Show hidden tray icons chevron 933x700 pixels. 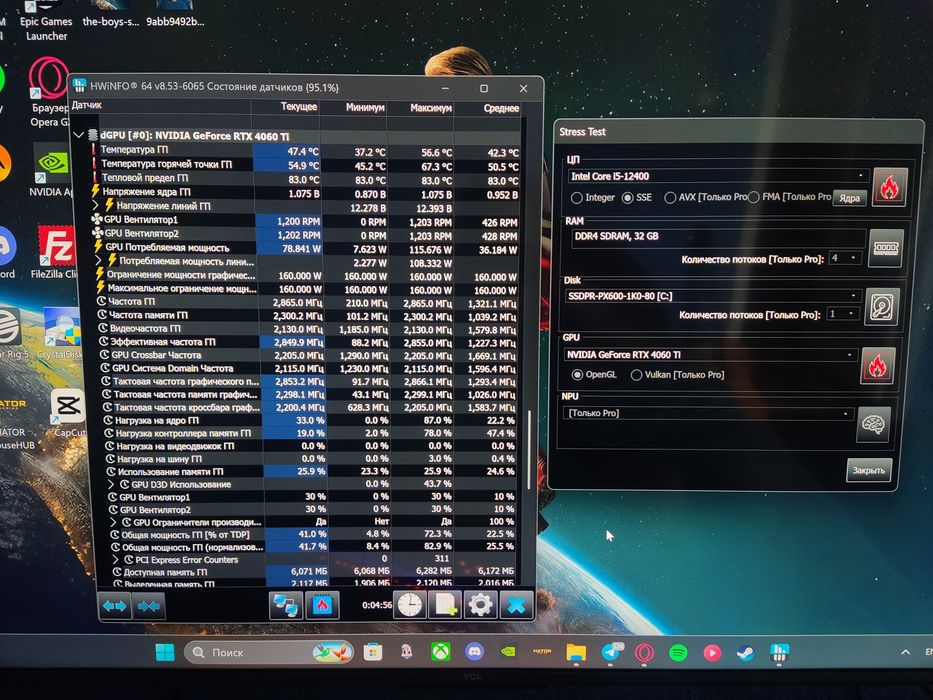pos(905,652)
